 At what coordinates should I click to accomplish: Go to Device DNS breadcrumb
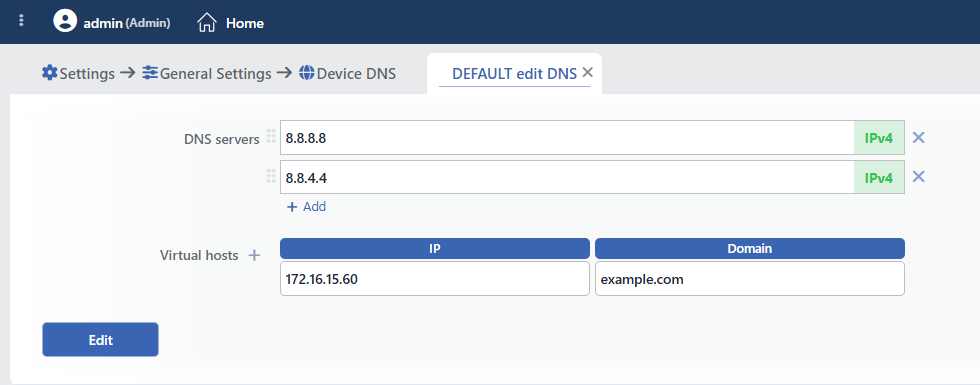click(x=356, y=74)
